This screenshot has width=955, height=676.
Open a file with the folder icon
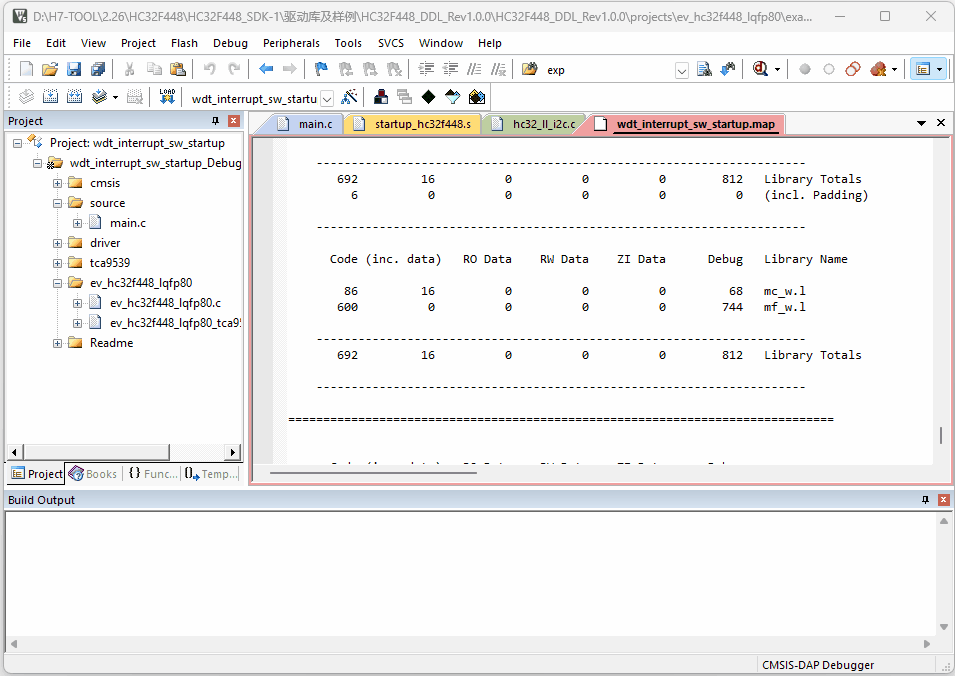(50, 69)
